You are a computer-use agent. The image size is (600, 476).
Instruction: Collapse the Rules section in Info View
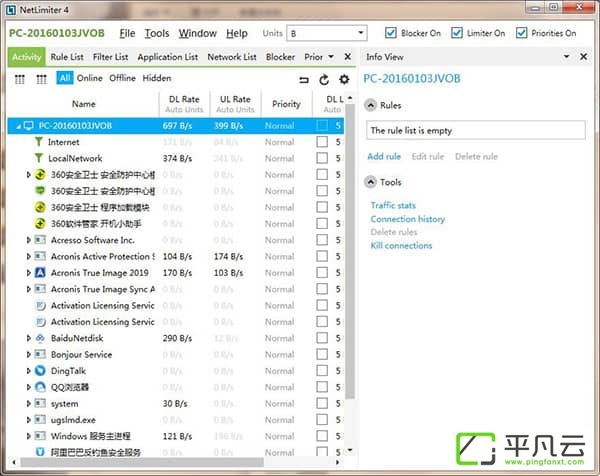(370, 105)
